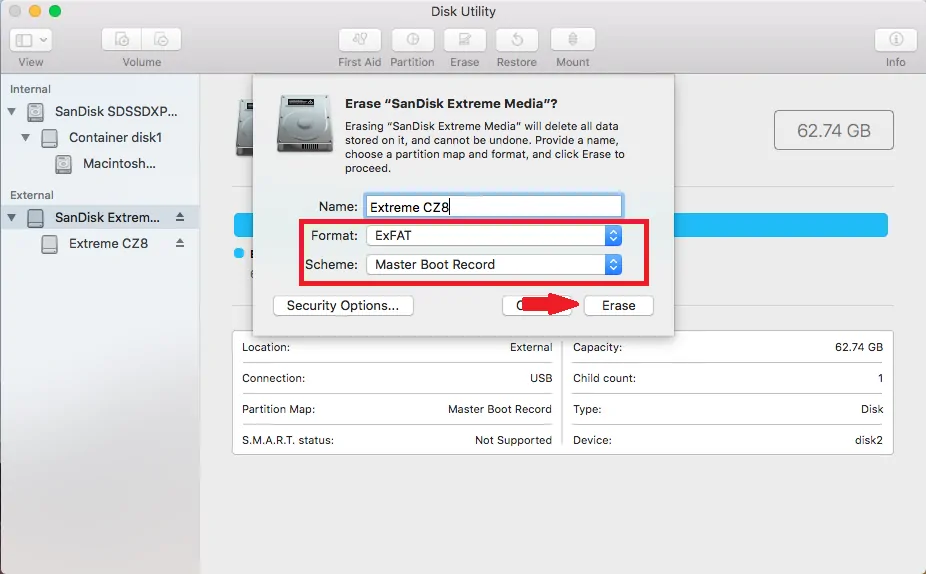Select SanDisk Extrem... external disk row

click(x=99, y=217)
